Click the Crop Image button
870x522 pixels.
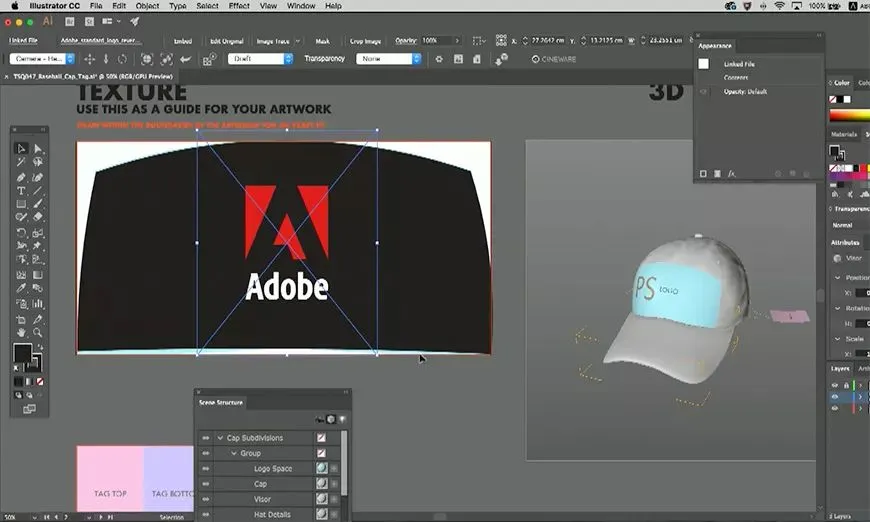[x=365, y=41]
